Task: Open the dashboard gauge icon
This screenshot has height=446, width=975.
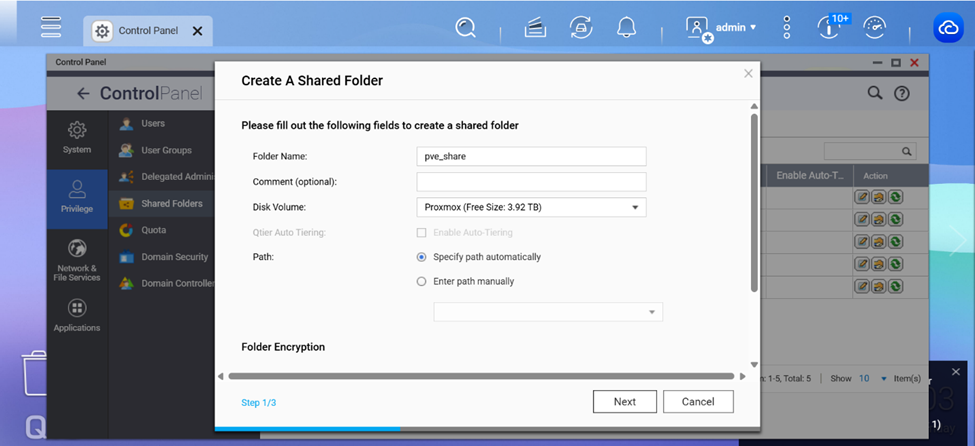Action: pyautogui.click(x=874, y=28)
